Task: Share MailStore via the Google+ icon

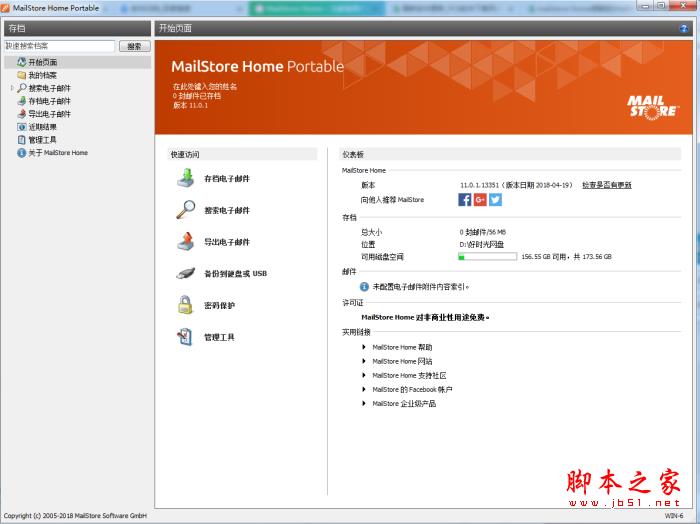Action: tap(480, 199)
